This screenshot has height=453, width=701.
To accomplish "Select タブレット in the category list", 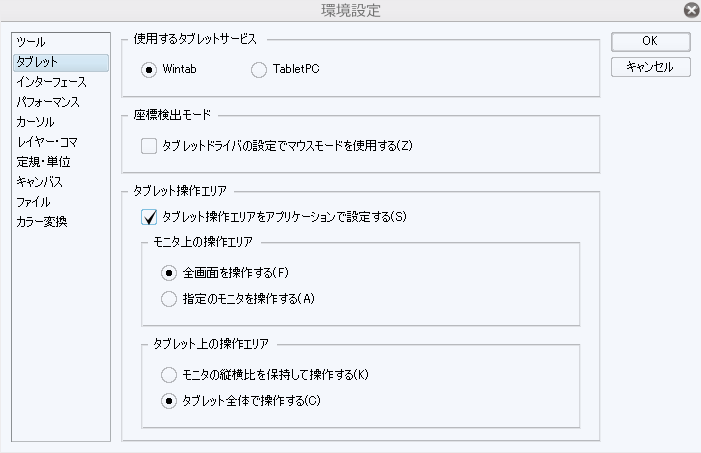I will tap(37, 62).
